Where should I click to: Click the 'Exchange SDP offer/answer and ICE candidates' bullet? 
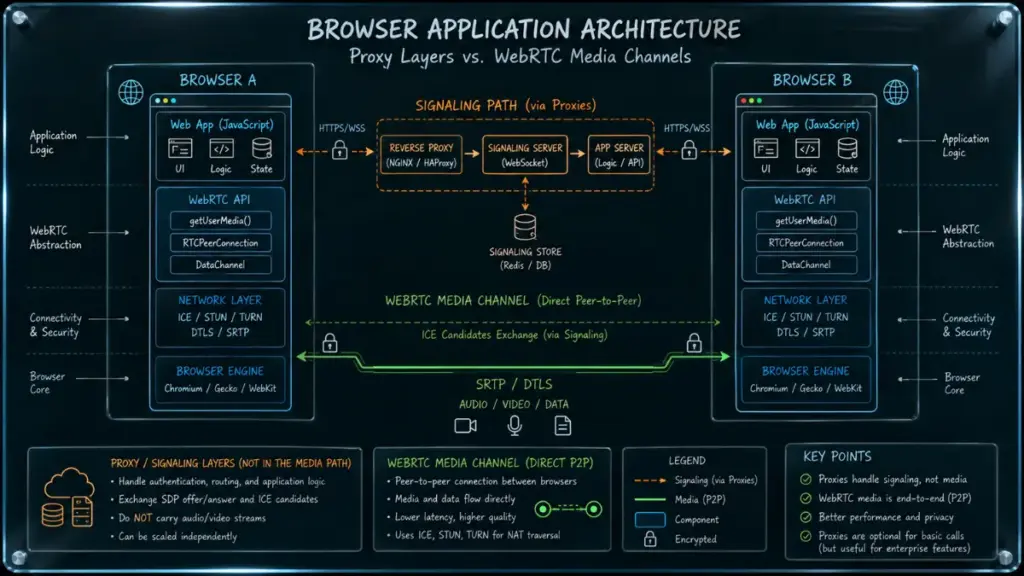(x=214, y=499)
